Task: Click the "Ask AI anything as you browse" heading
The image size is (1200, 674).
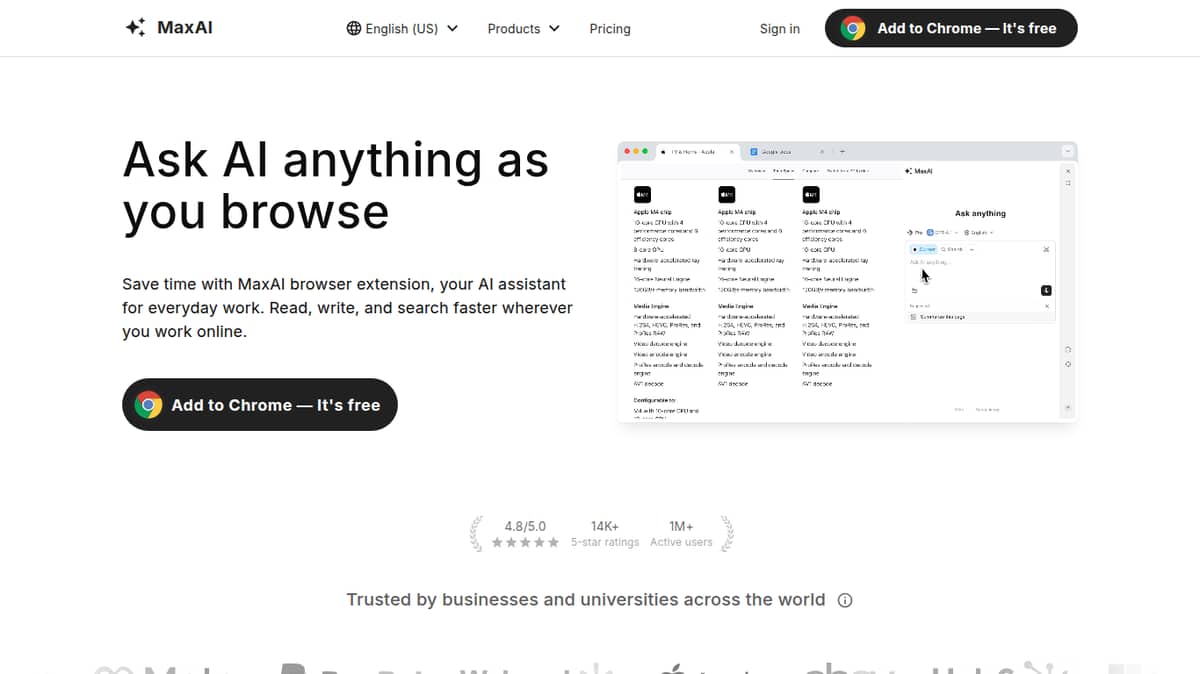Action: 336,185
